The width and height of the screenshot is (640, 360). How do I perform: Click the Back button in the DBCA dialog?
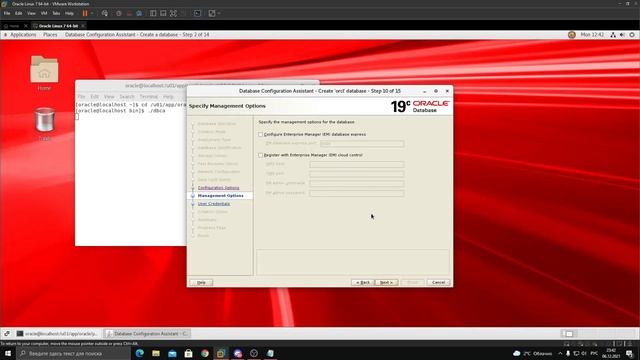pyautogui.click(x=362, y=282)
